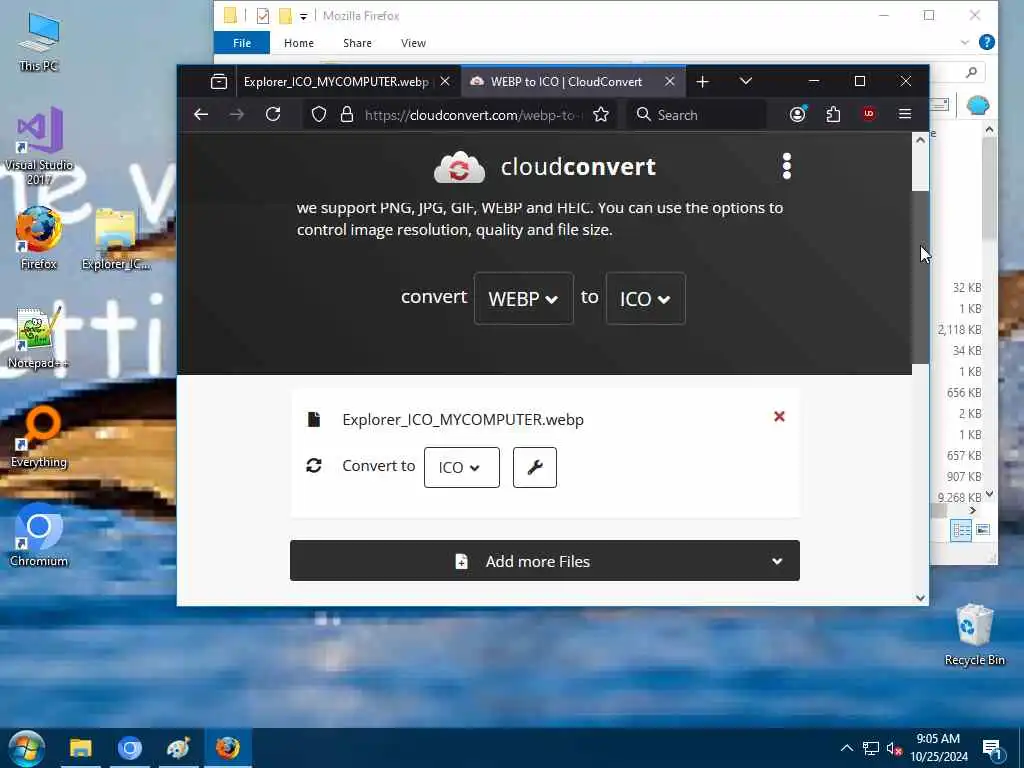Open View ribbon tab in File Explorer

413,43
